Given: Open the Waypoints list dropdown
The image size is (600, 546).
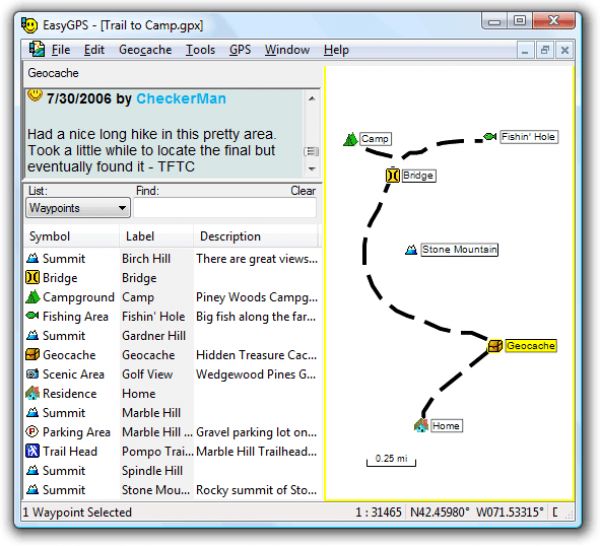Looking at the screenshot, I should click(x=78, y=208).
